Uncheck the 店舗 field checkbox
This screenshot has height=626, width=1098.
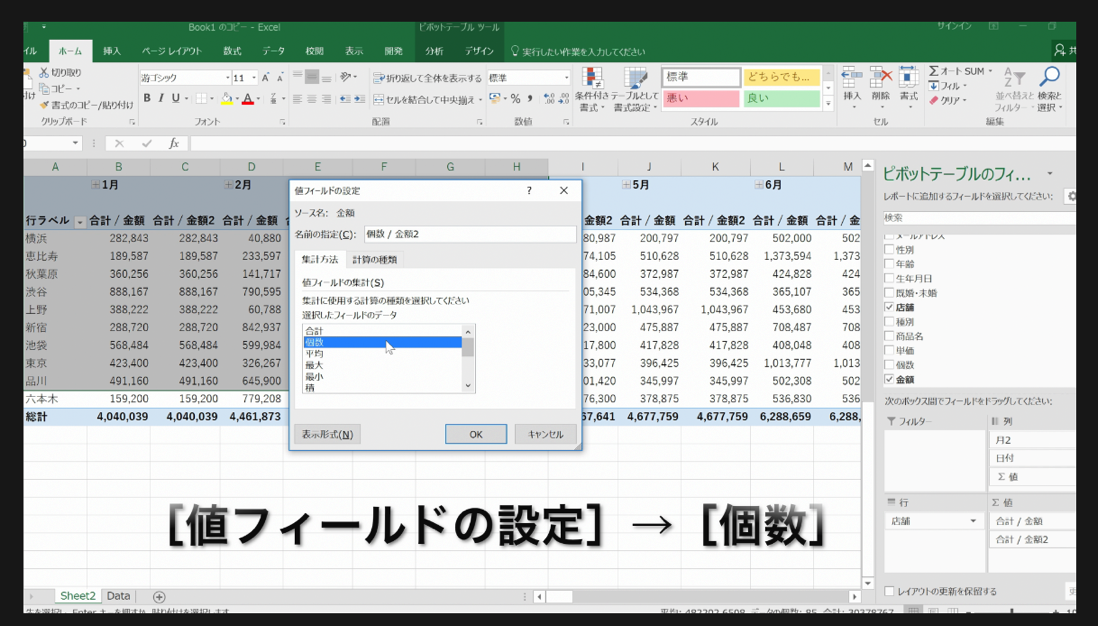(889, 307)
